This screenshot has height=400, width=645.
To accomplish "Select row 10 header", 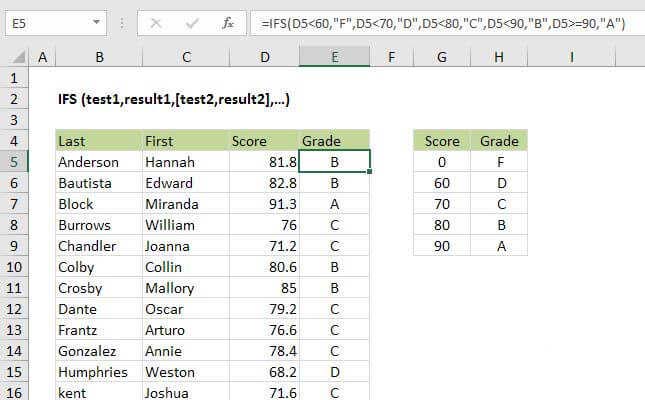I will point(17,267).
